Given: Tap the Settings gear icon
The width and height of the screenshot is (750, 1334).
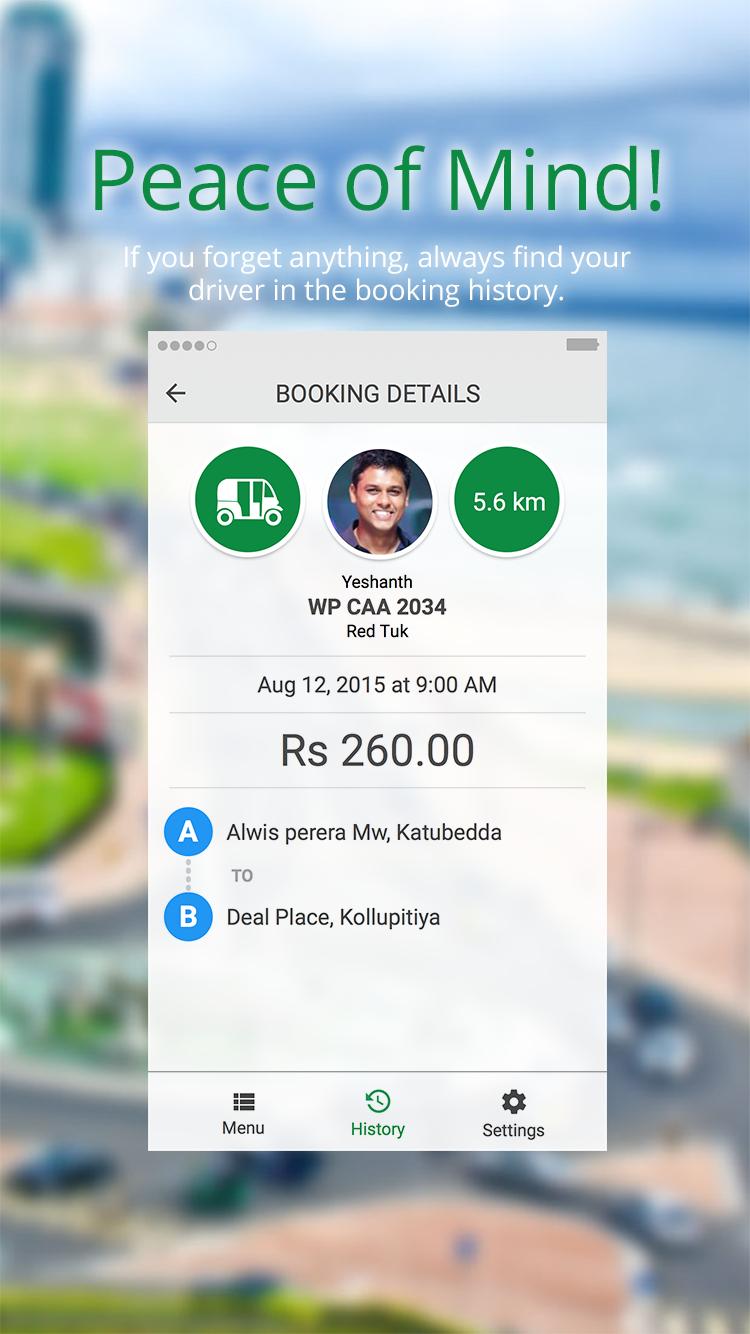Looking at the screenshot, I should pos(513,1102).
